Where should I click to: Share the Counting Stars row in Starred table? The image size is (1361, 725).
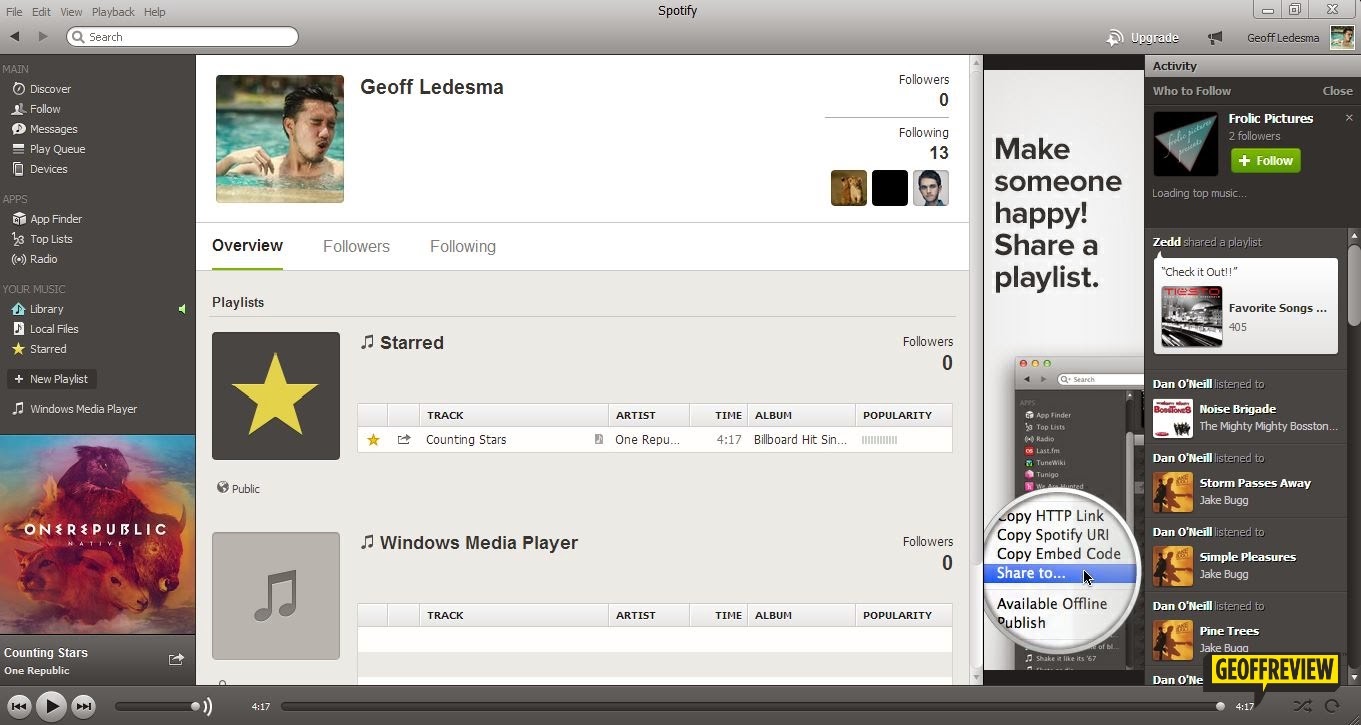point(404,439)
